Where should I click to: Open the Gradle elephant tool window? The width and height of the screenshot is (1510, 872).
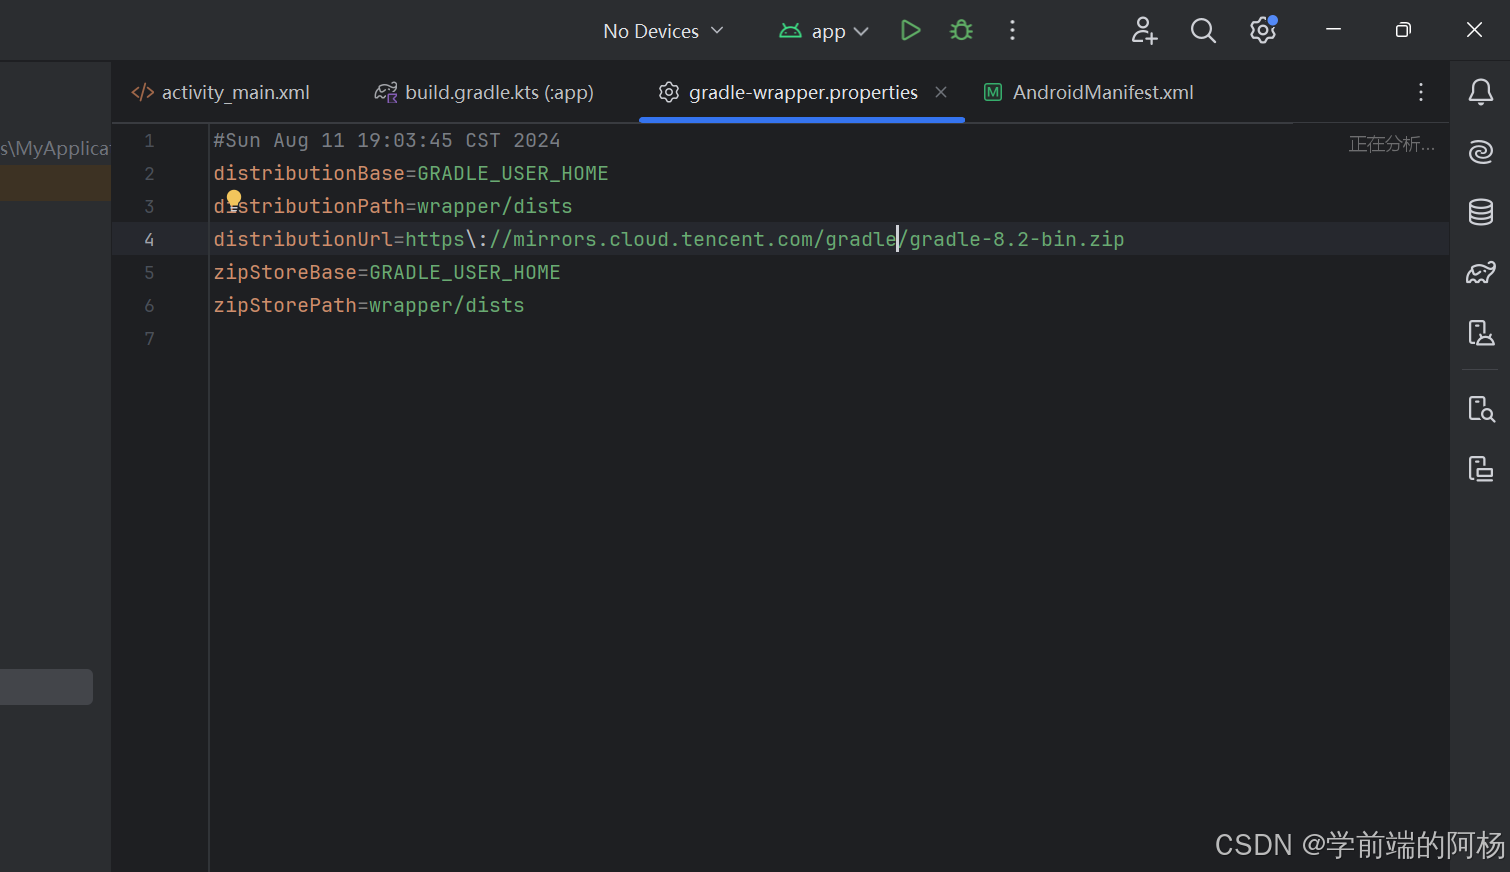1480,272
